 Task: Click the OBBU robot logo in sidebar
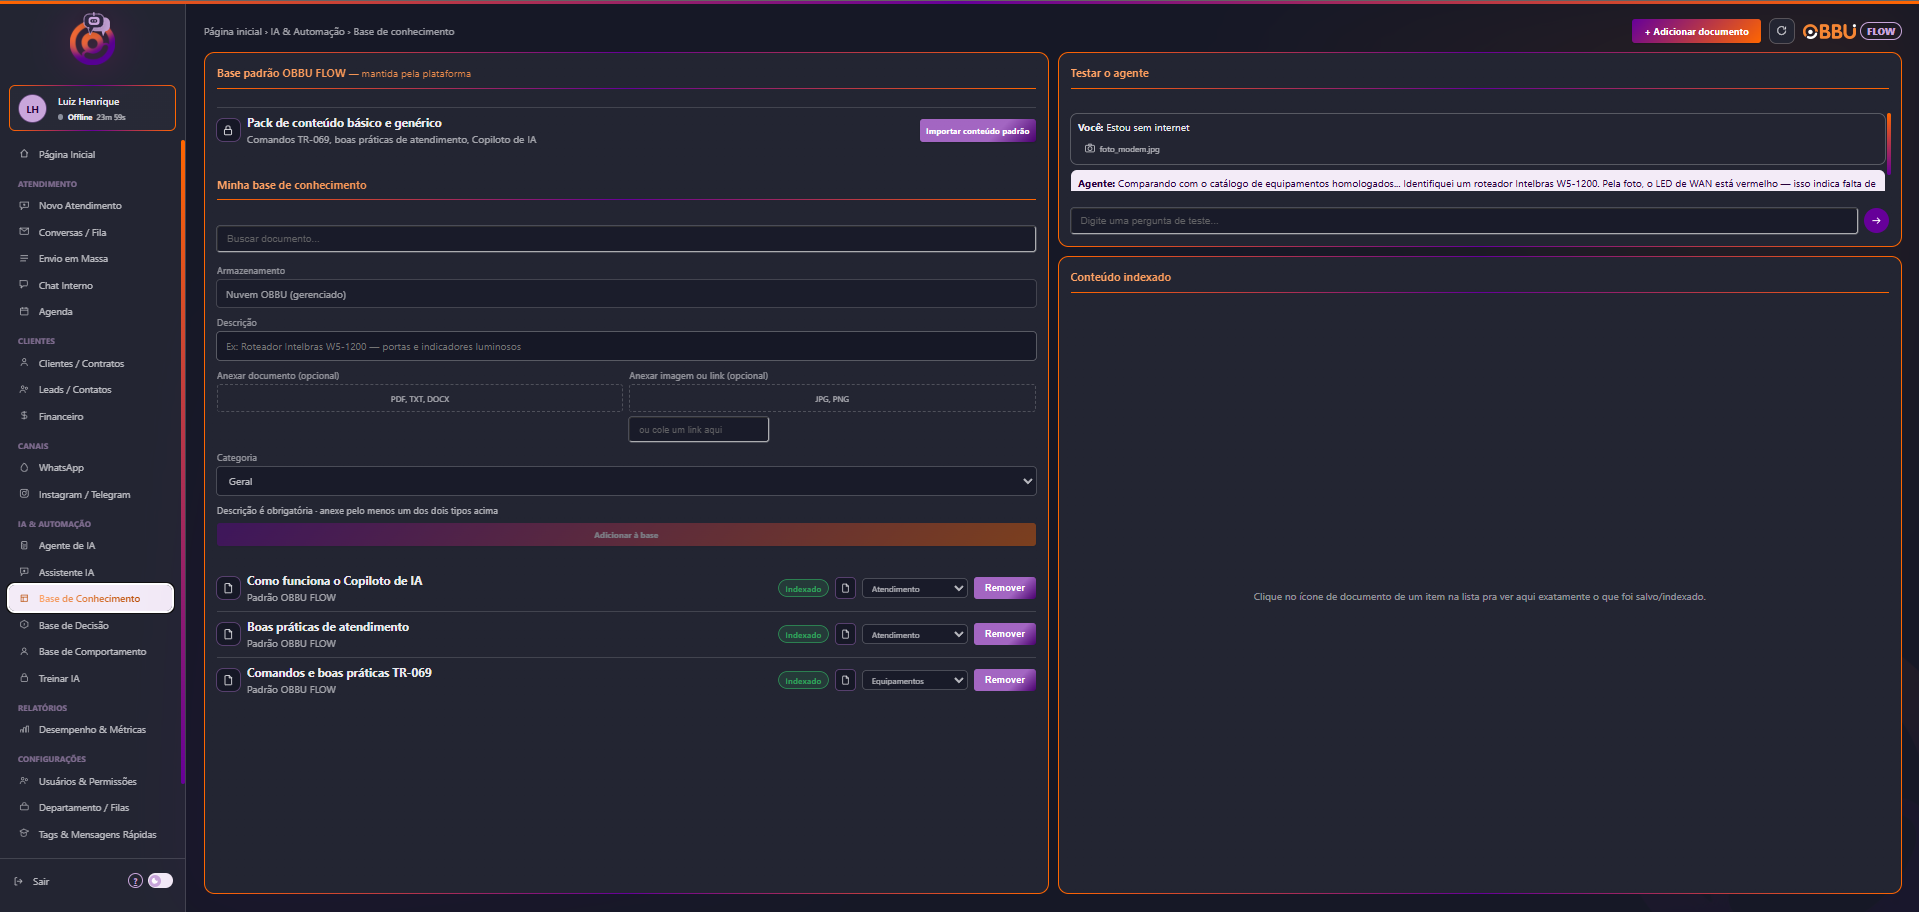pyautogui.click(x=92, y=40)
